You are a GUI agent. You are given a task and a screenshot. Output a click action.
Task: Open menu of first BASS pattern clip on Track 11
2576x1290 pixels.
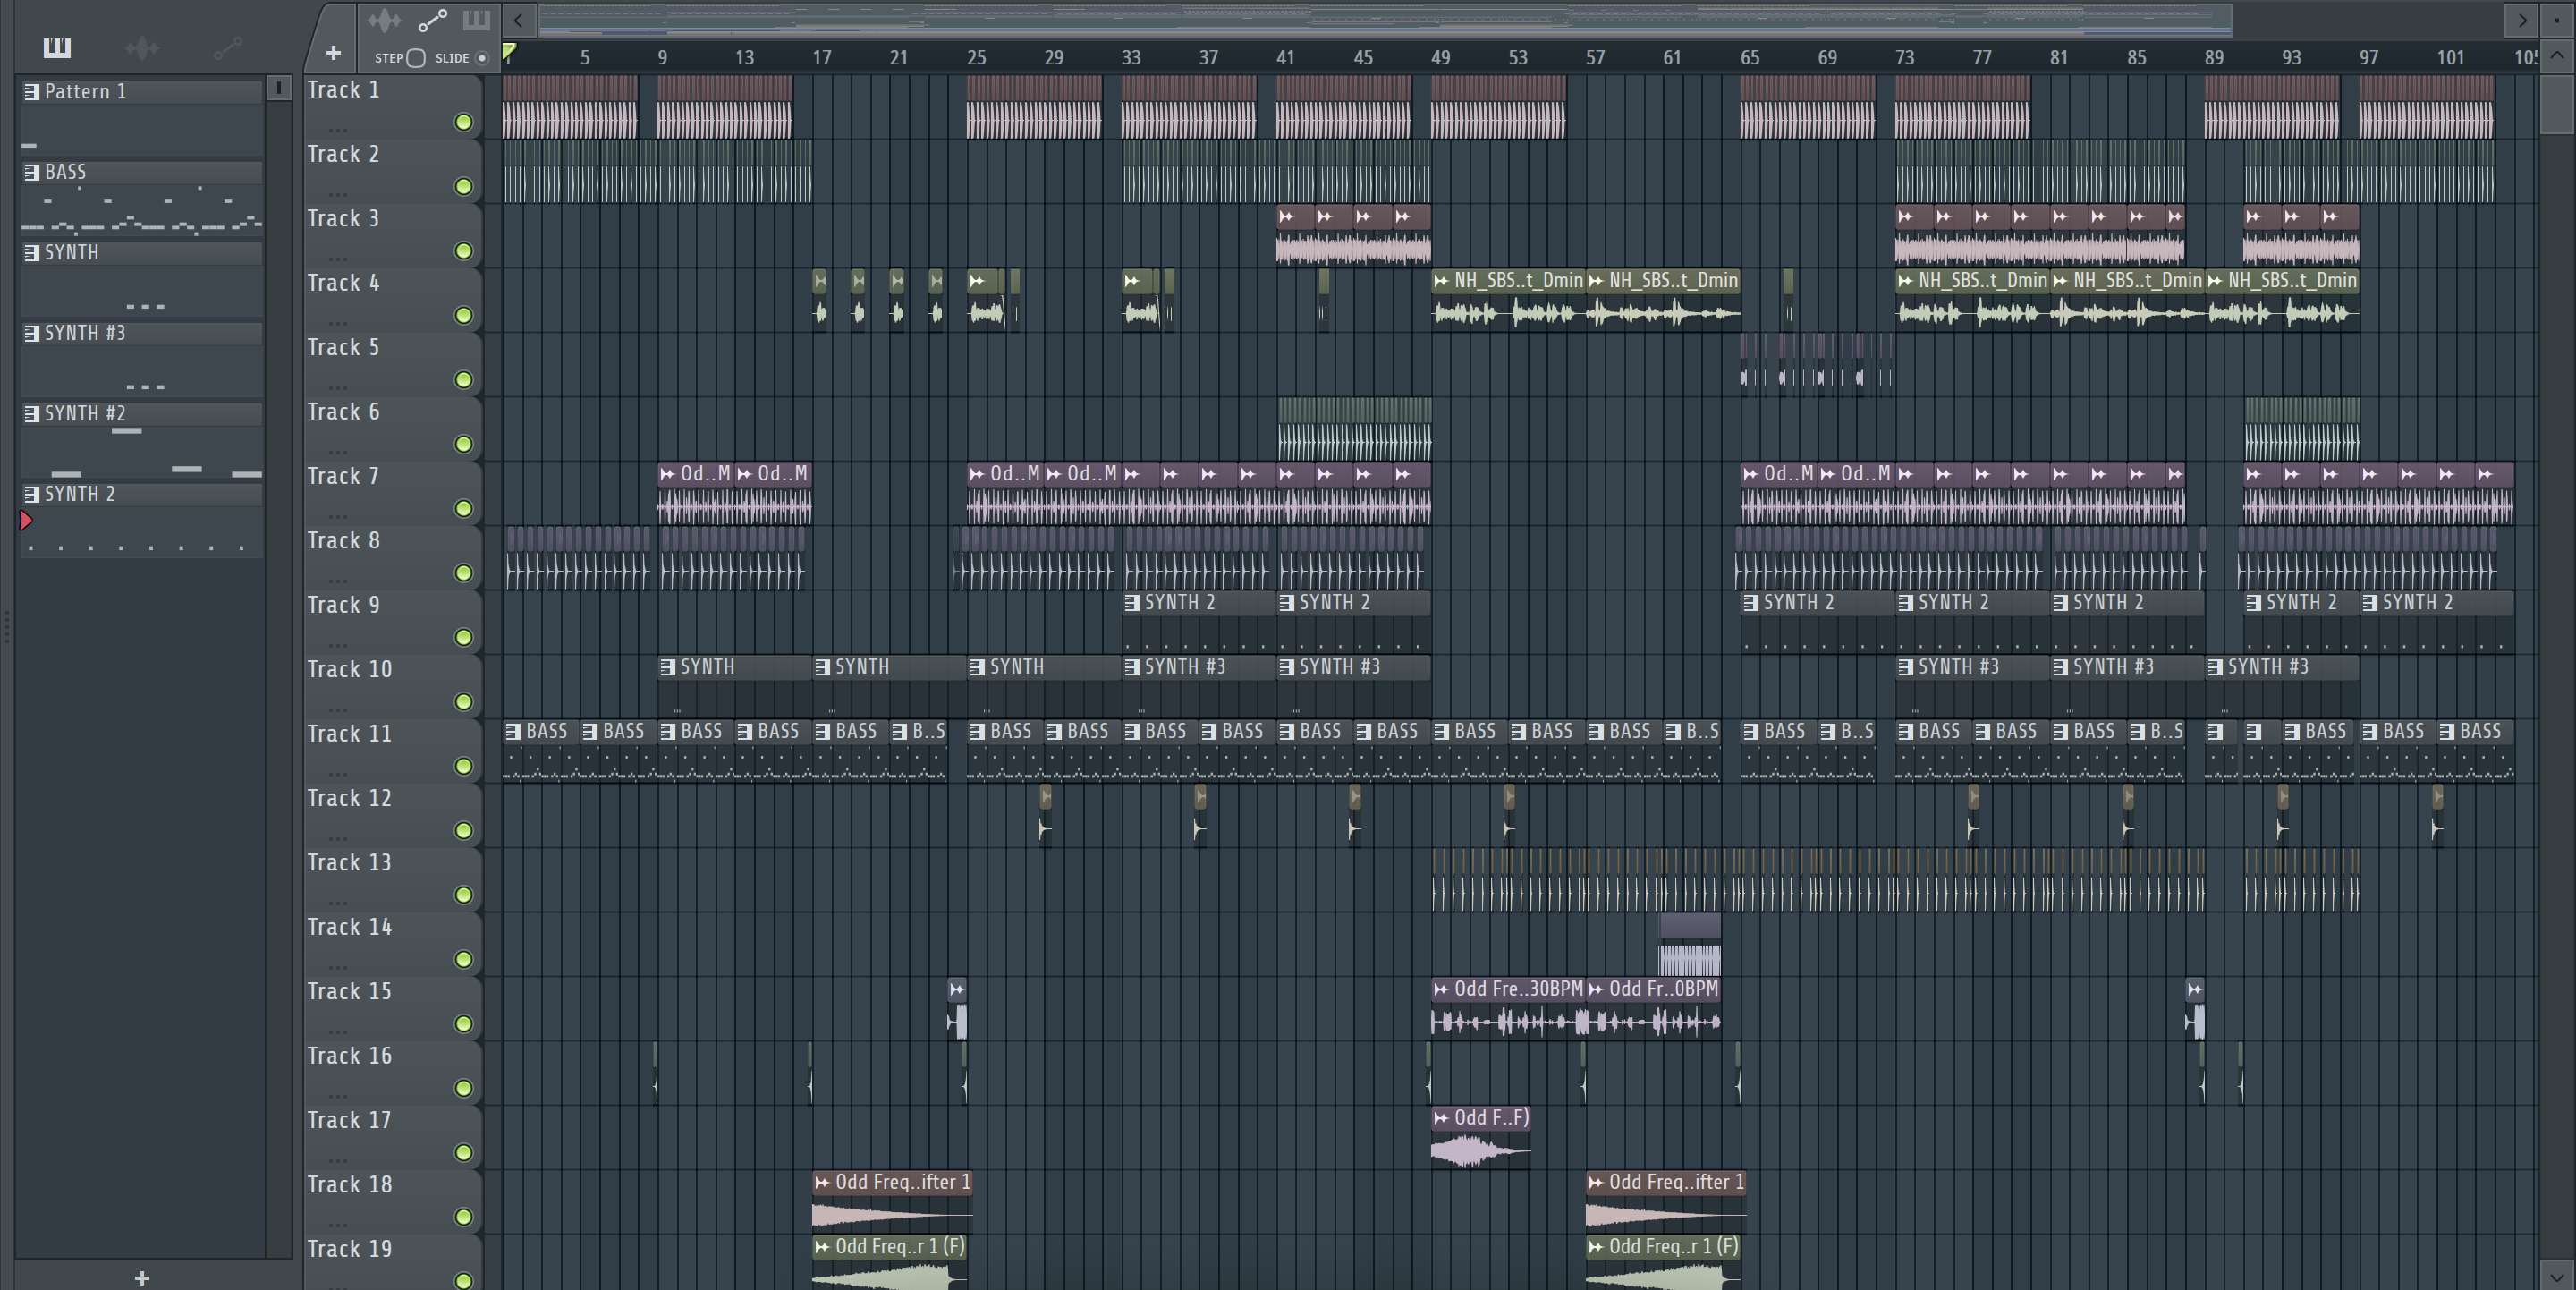pyautogui.click(x=513, y=732)
